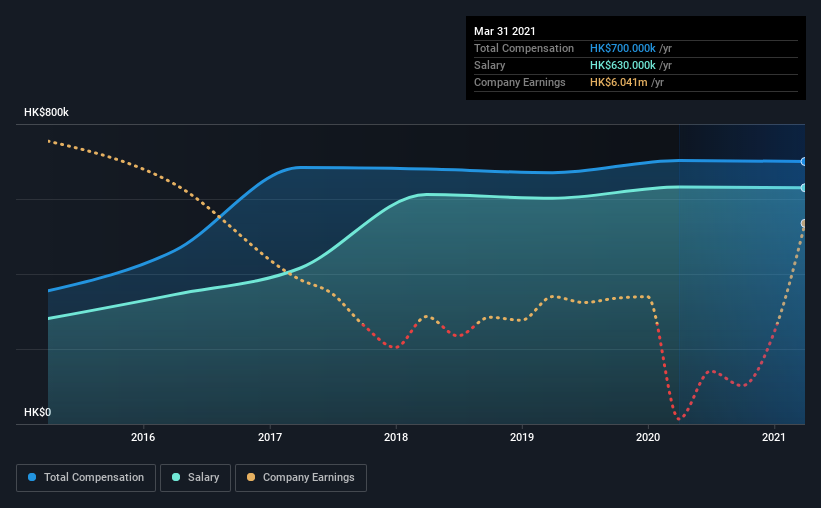Click the Company Earnings label in tooltip

519,82
